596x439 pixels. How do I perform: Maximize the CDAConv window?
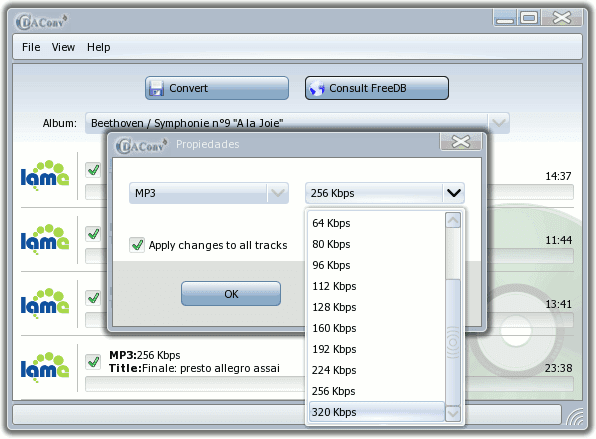(529, 18)
